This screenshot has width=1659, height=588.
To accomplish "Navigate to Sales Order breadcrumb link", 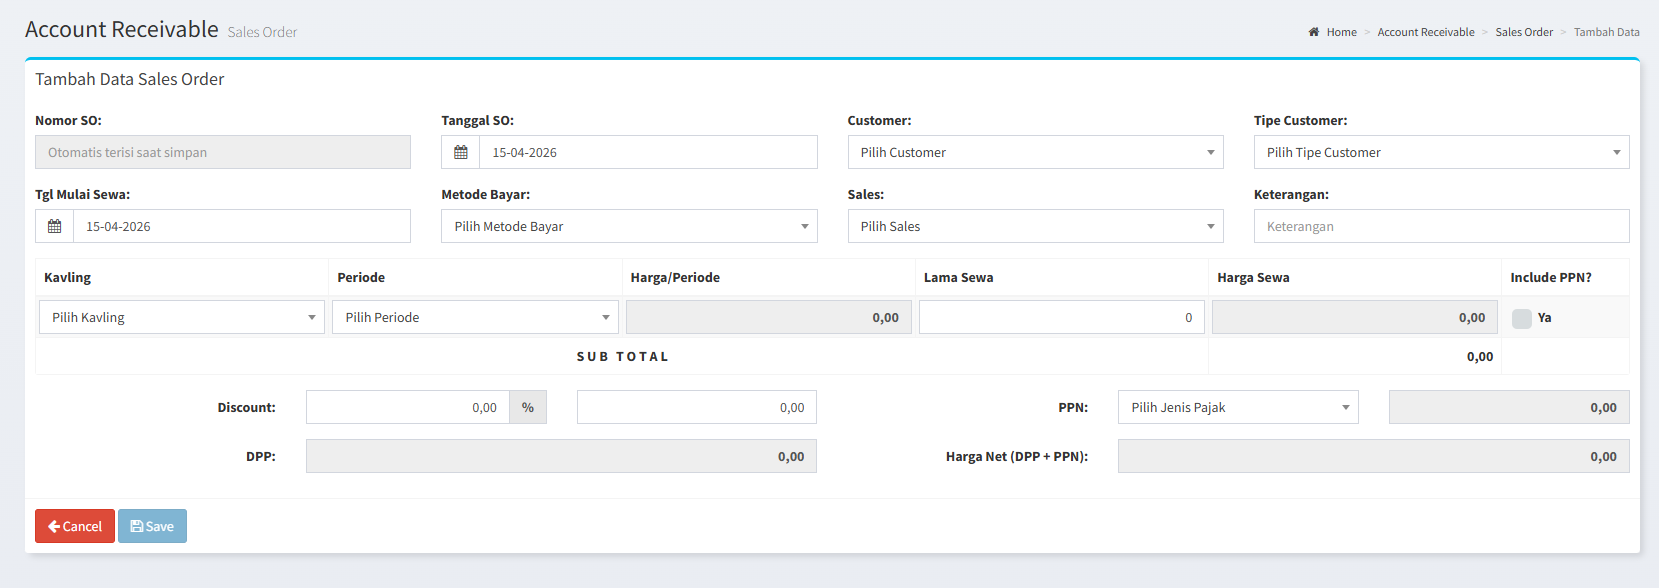I will click(1523, 32).
